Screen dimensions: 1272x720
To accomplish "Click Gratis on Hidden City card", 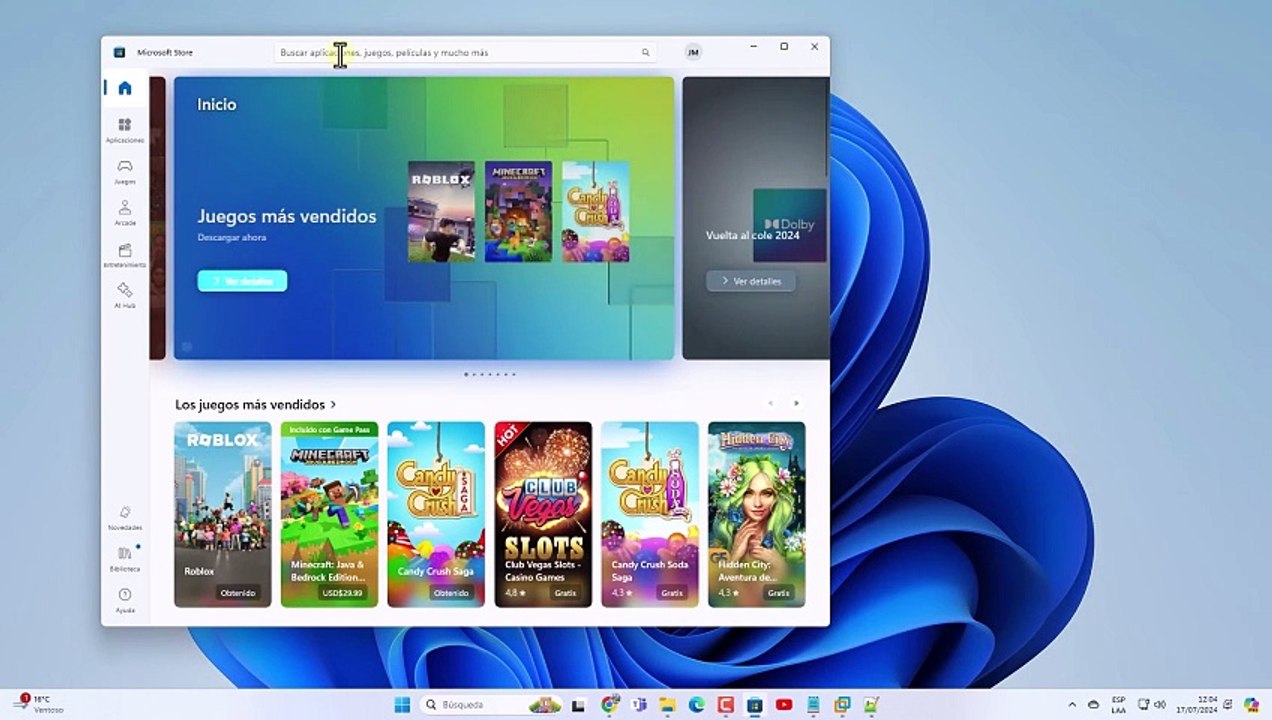I will pyautogui.click(x=779, y=593).
